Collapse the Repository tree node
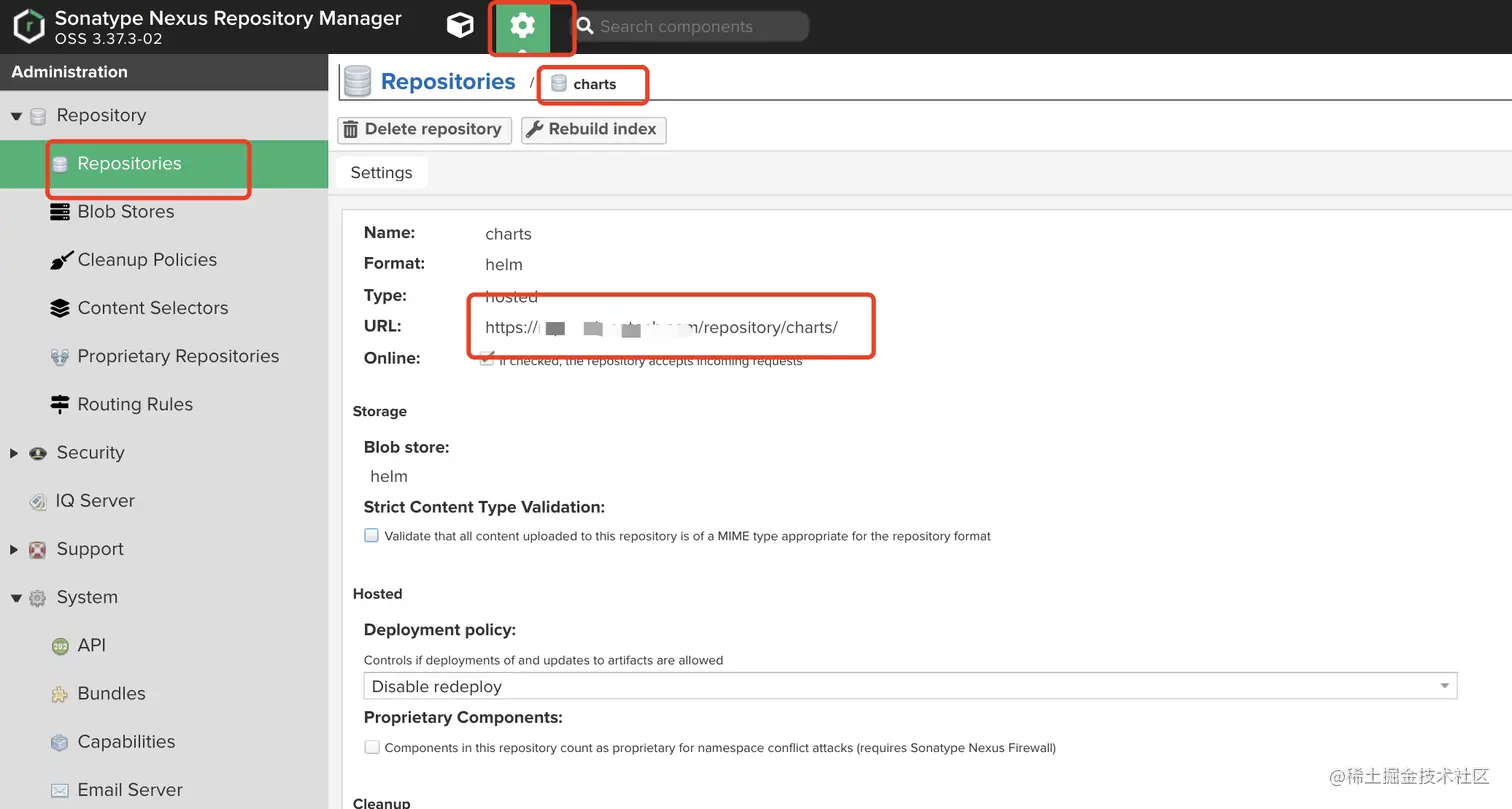Viewport: 1512px width, 809px height. (16, 116)
